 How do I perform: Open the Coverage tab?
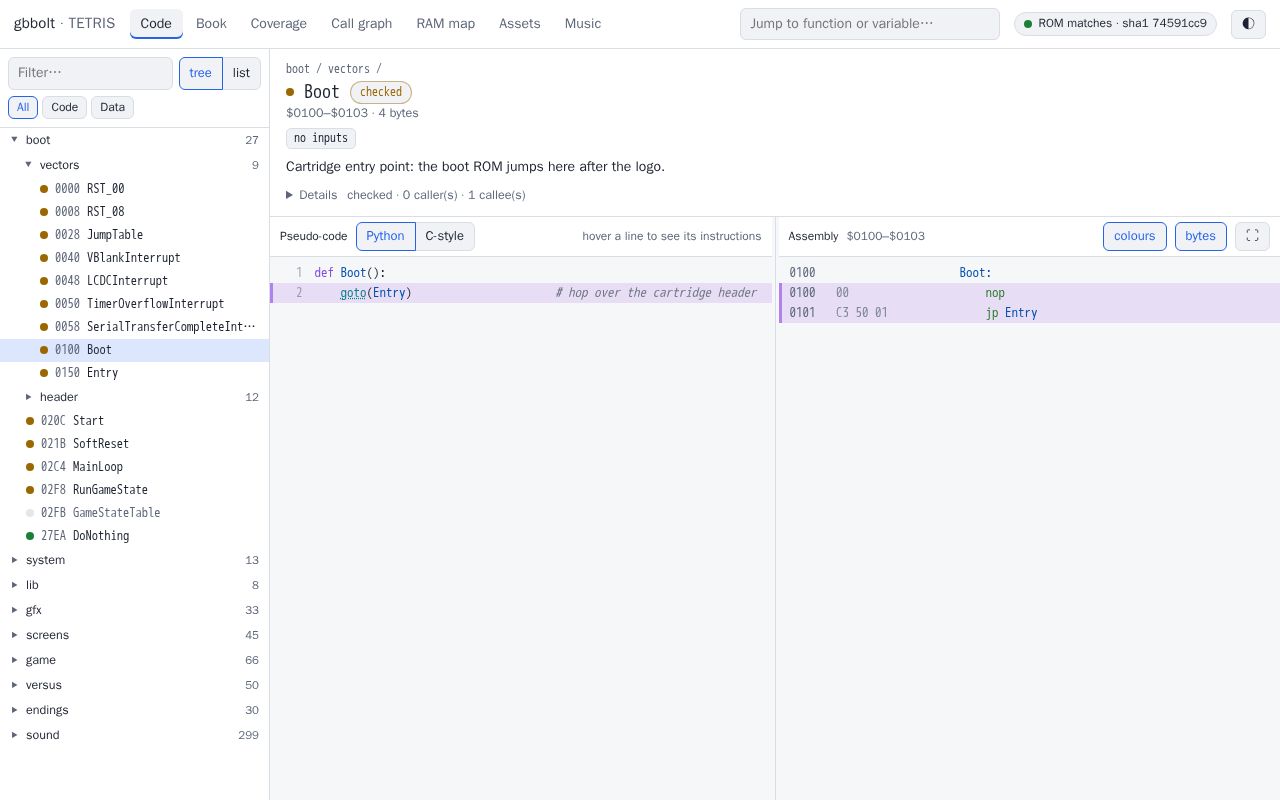279,23
